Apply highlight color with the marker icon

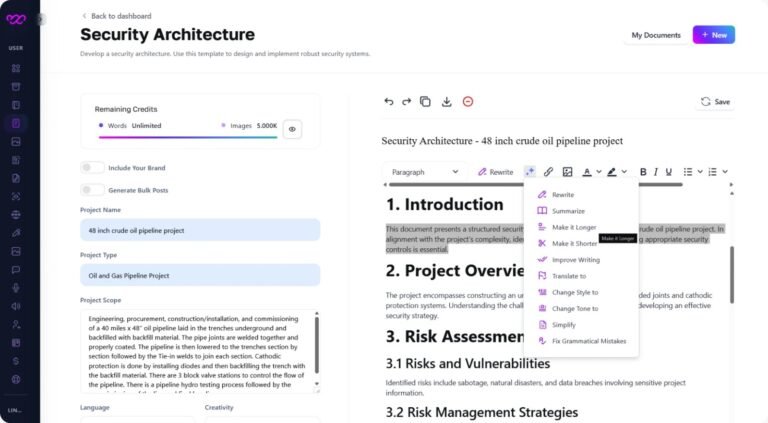612,172
